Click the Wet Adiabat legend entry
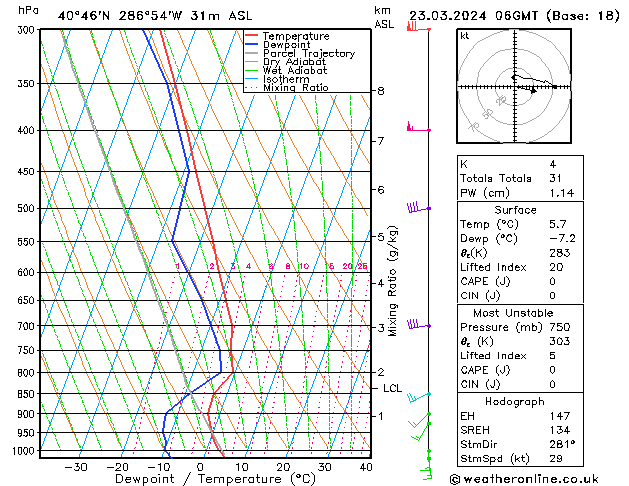629x486 pixels. pos(286,70)
